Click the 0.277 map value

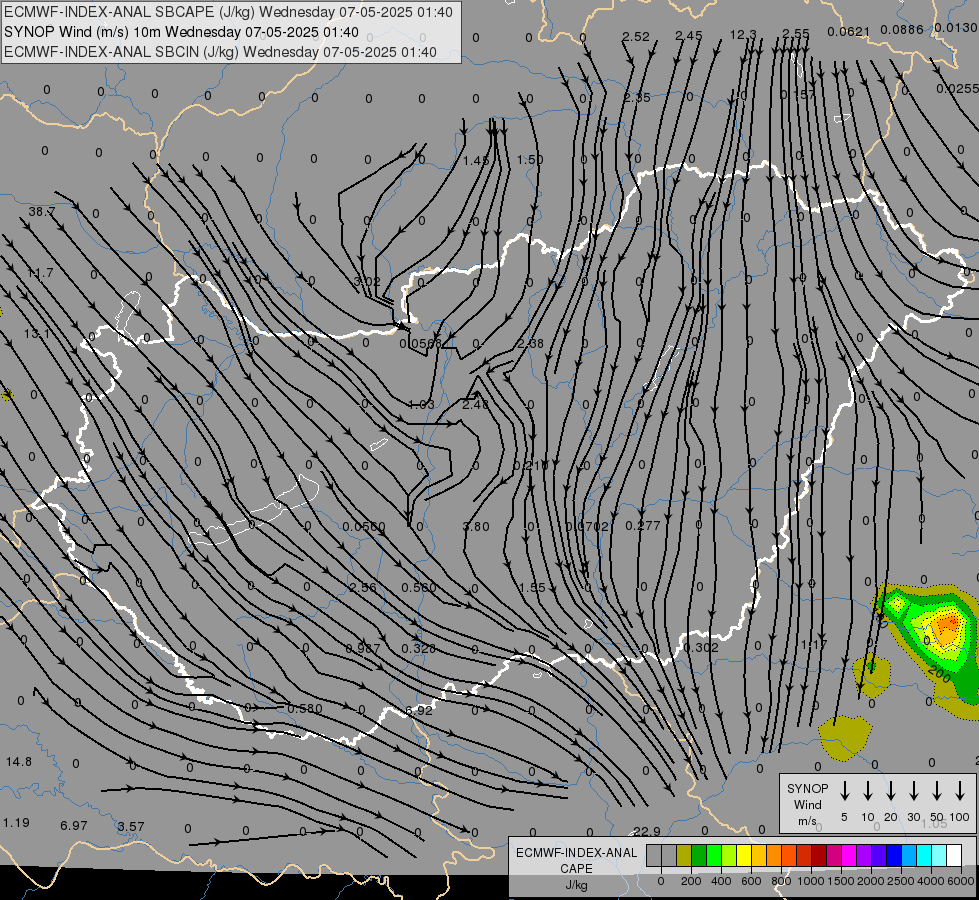click(x=642, y=525)
